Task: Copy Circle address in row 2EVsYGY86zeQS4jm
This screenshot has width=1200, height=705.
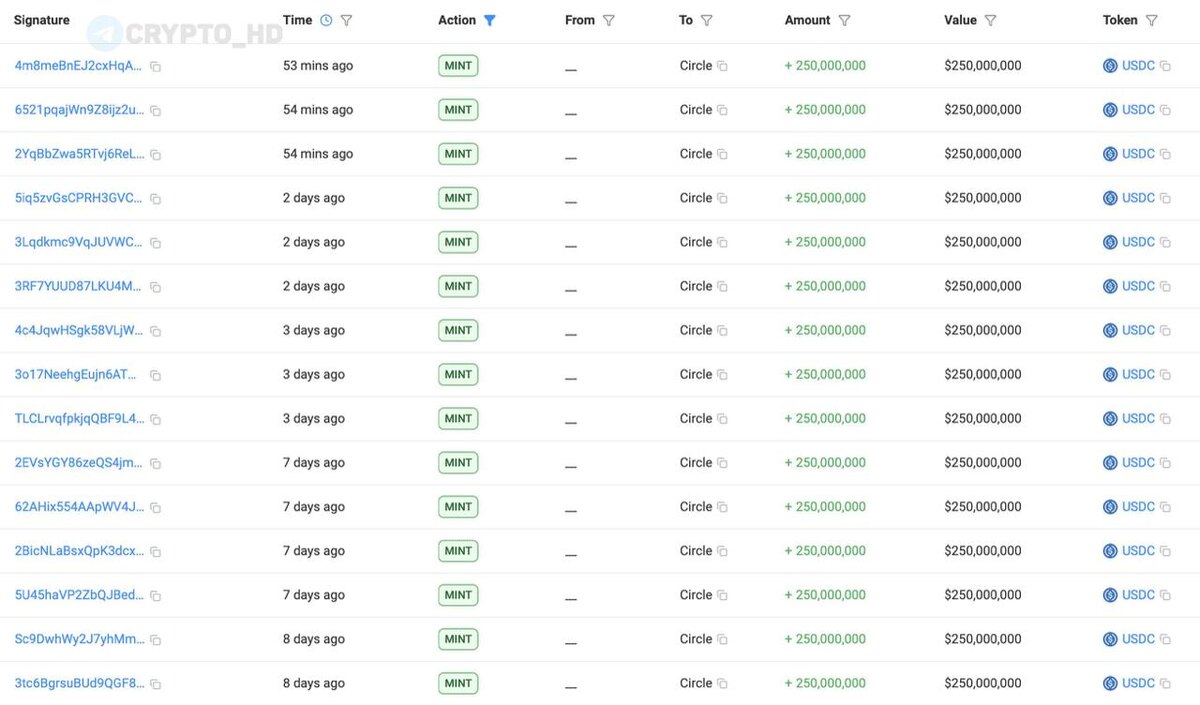Action: (x=722, y=463)
